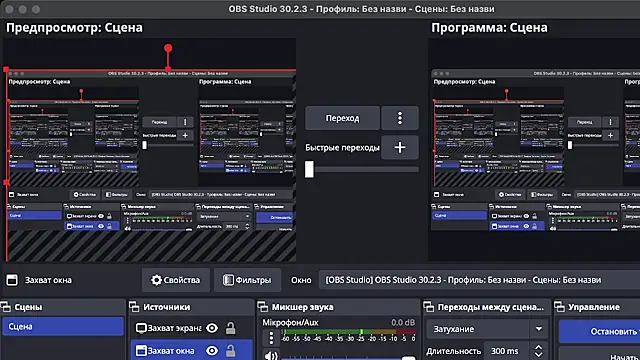The width and height of the screenshot is (640, 360).
Task: Open the Фильтры filters dialog
Action: pyautogui.click(x=247, y=280)
